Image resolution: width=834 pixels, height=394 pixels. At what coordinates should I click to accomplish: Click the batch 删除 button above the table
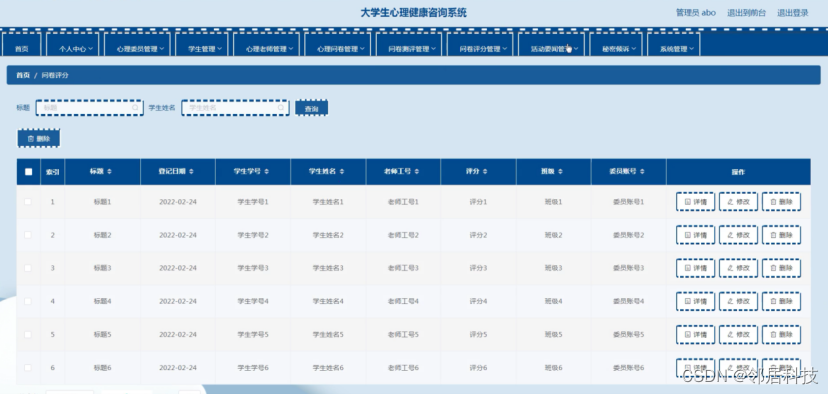(x=38, y=139)
